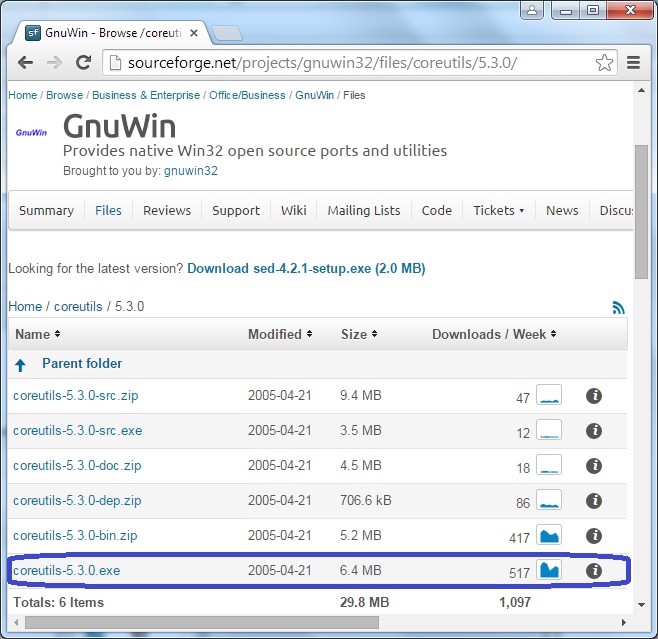This screenshot has width=658, height=639.
Task: View info for coreutils-5.3.0-doc.zip
Action: (593, 466)
